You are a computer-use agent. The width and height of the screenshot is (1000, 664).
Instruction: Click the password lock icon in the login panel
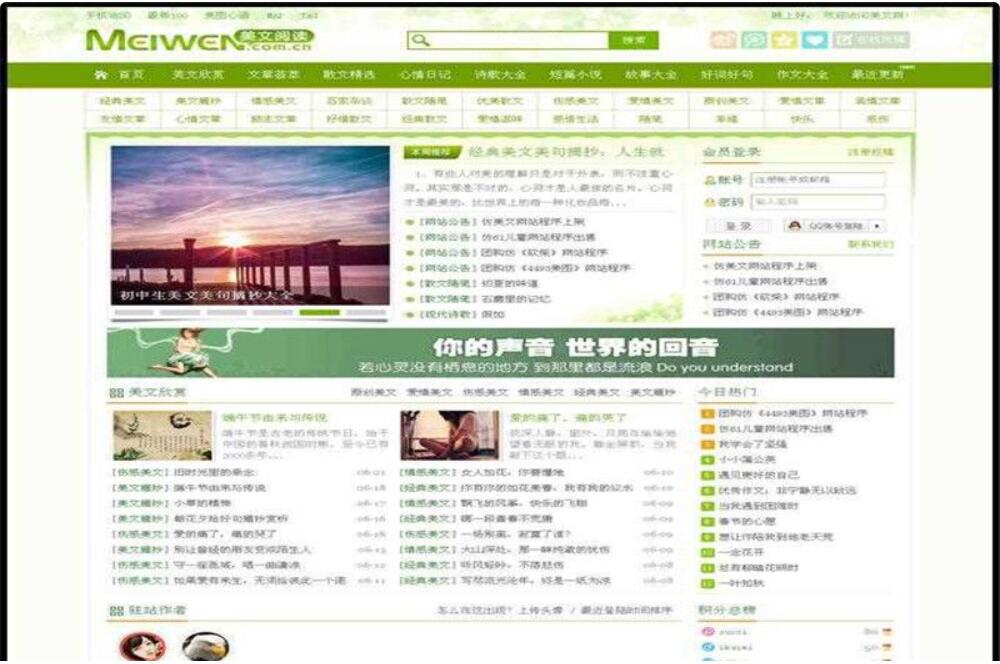(x=710, y=203)
